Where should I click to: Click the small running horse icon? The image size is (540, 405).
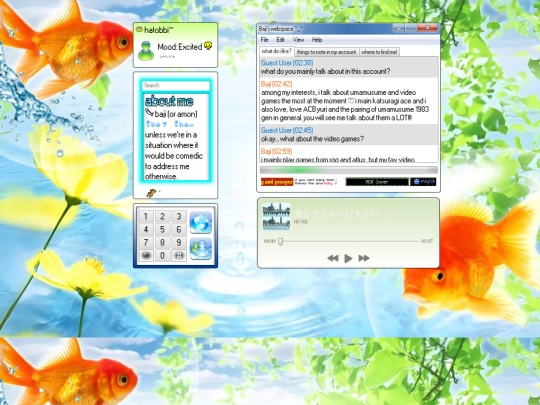tap(152, 193)
